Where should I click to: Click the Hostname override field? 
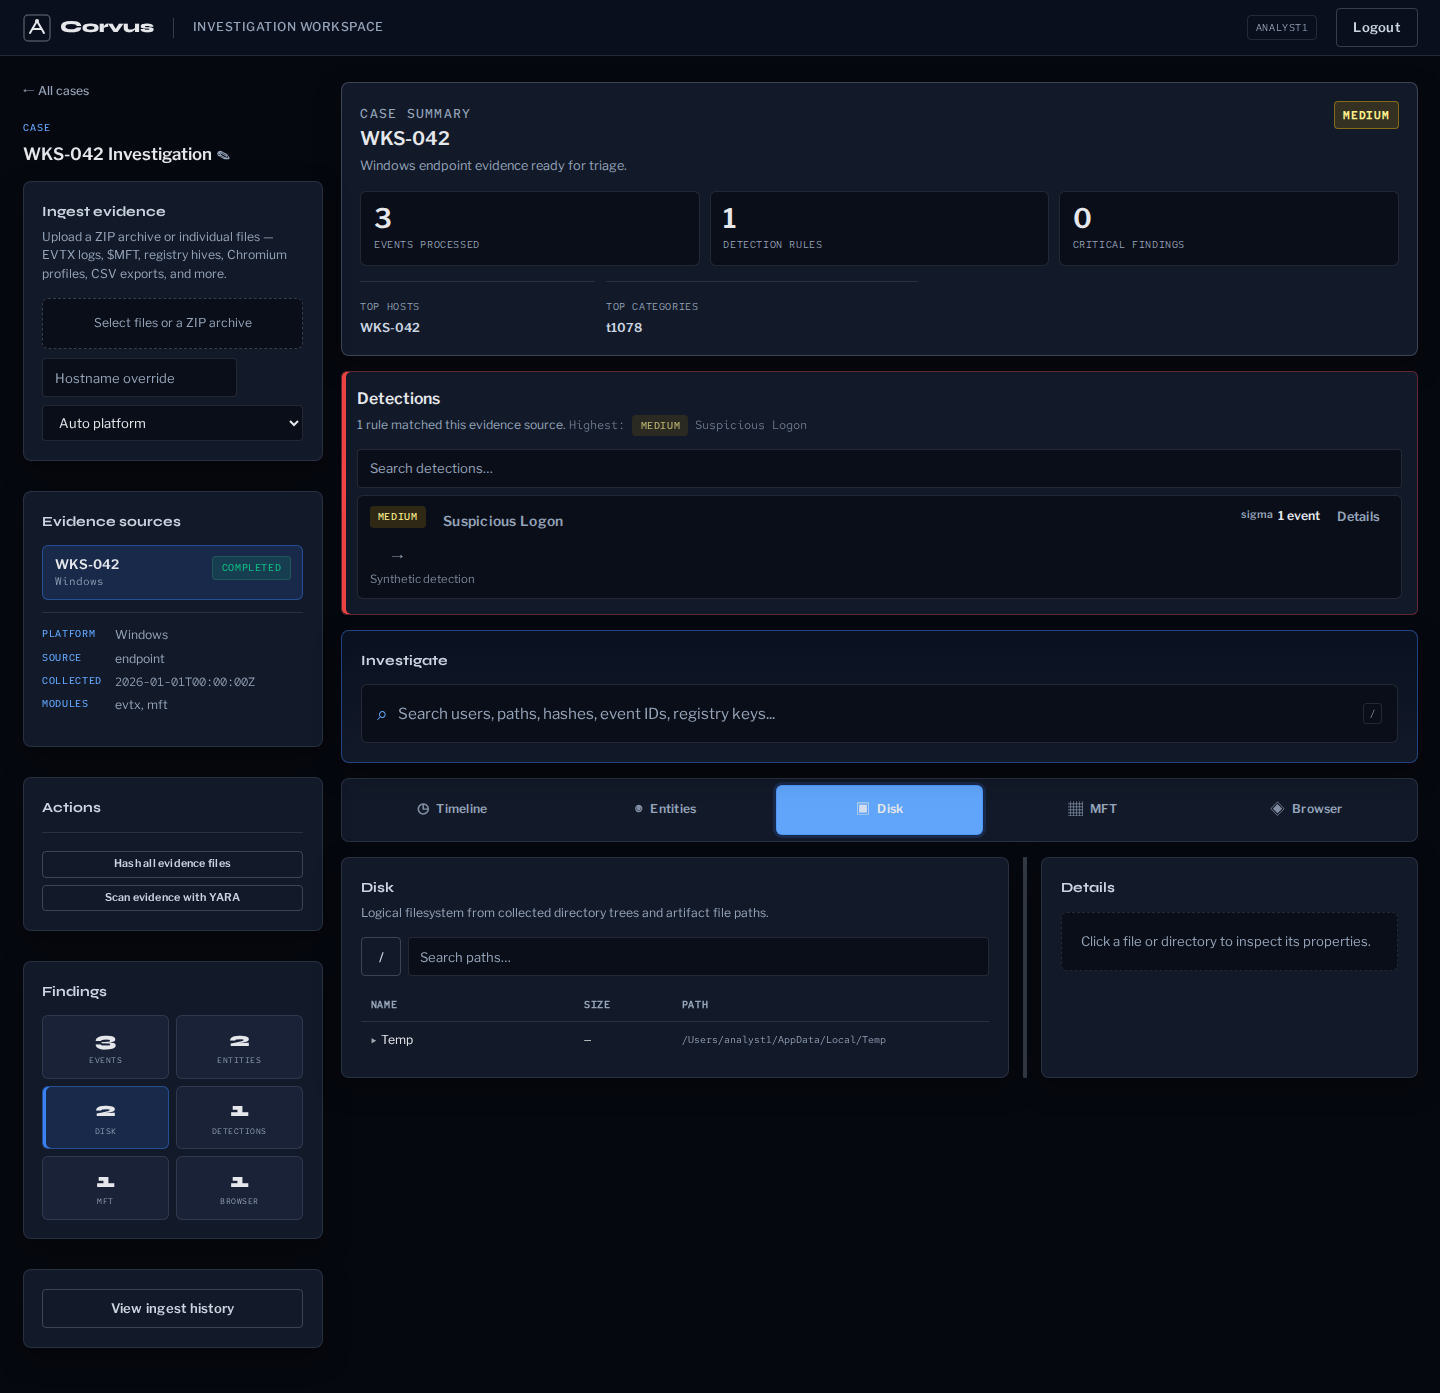click(x=139, y=378)
